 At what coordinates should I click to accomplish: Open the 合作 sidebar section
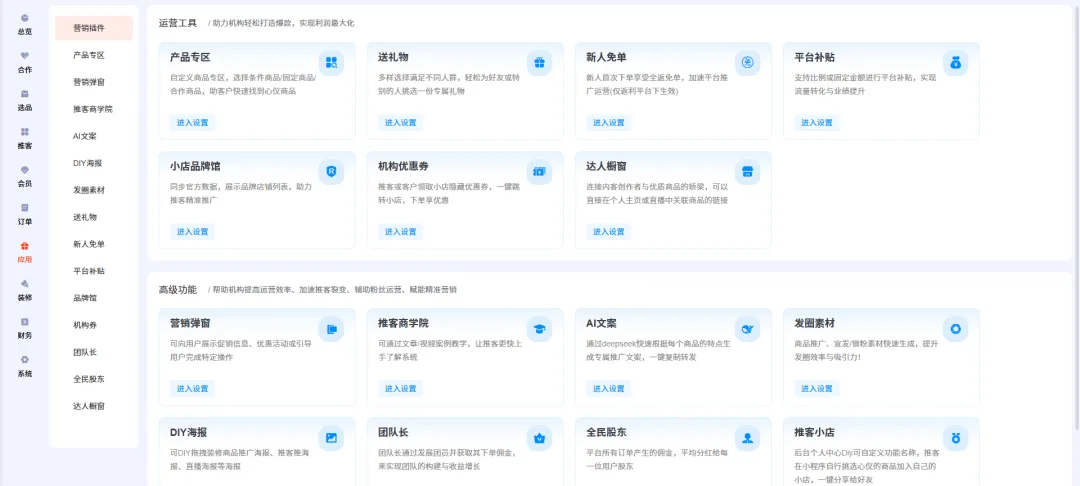(x=25, y=62)
